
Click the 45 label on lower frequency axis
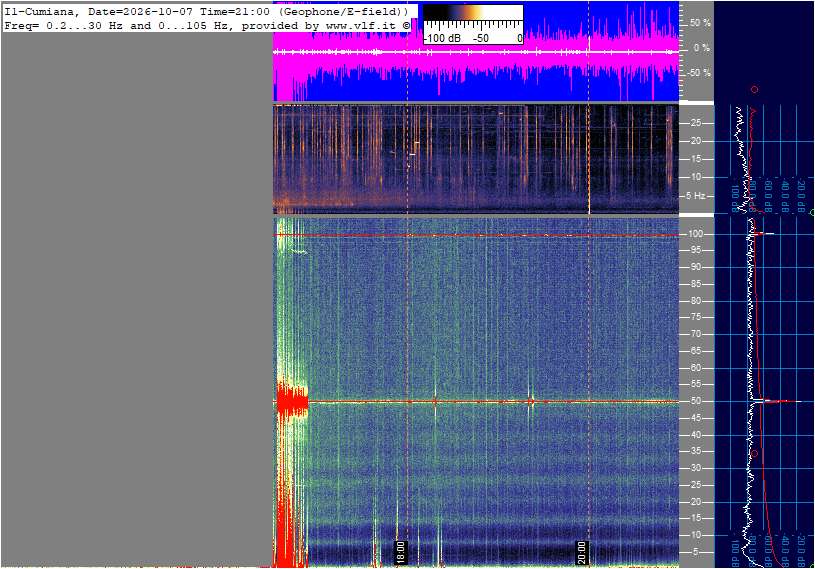(x=695, y=418)
